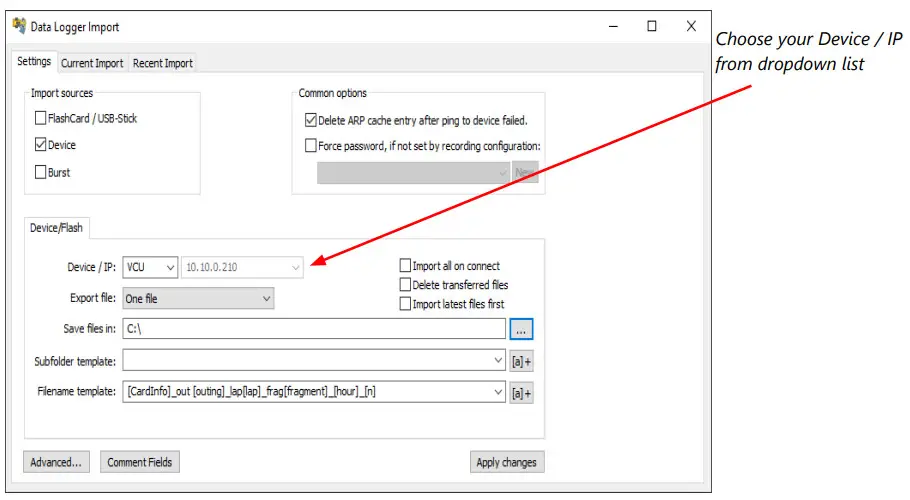Viewport: 910px width, 500px height.
Task: Check Import all on connect
Action: pos(405,266)
